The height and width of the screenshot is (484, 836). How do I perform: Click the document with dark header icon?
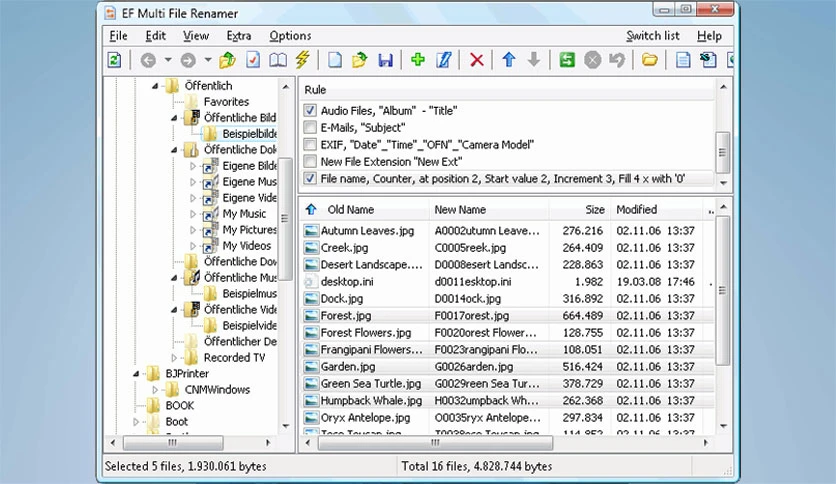pyautogui.click(x=708, y=60)
